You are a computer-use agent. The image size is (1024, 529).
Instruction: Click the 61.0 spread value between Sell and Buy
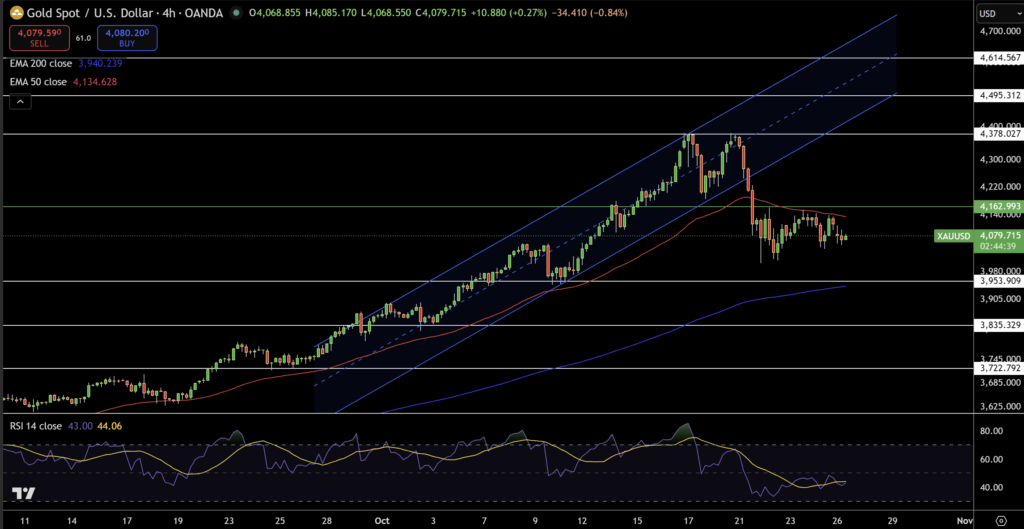(83, 38)
